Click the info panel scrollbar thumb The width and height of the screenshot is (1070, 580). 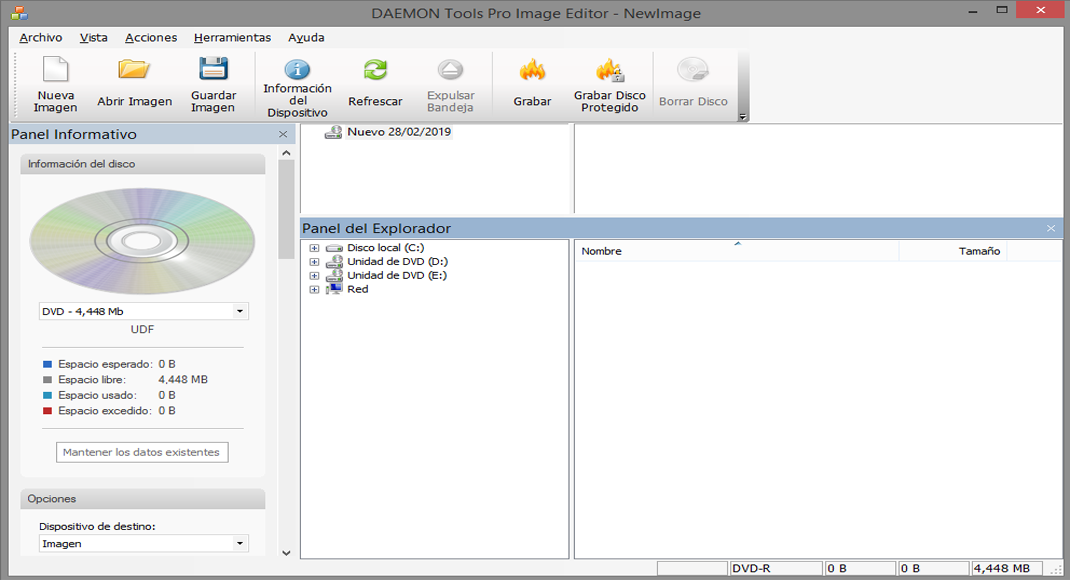287,209
